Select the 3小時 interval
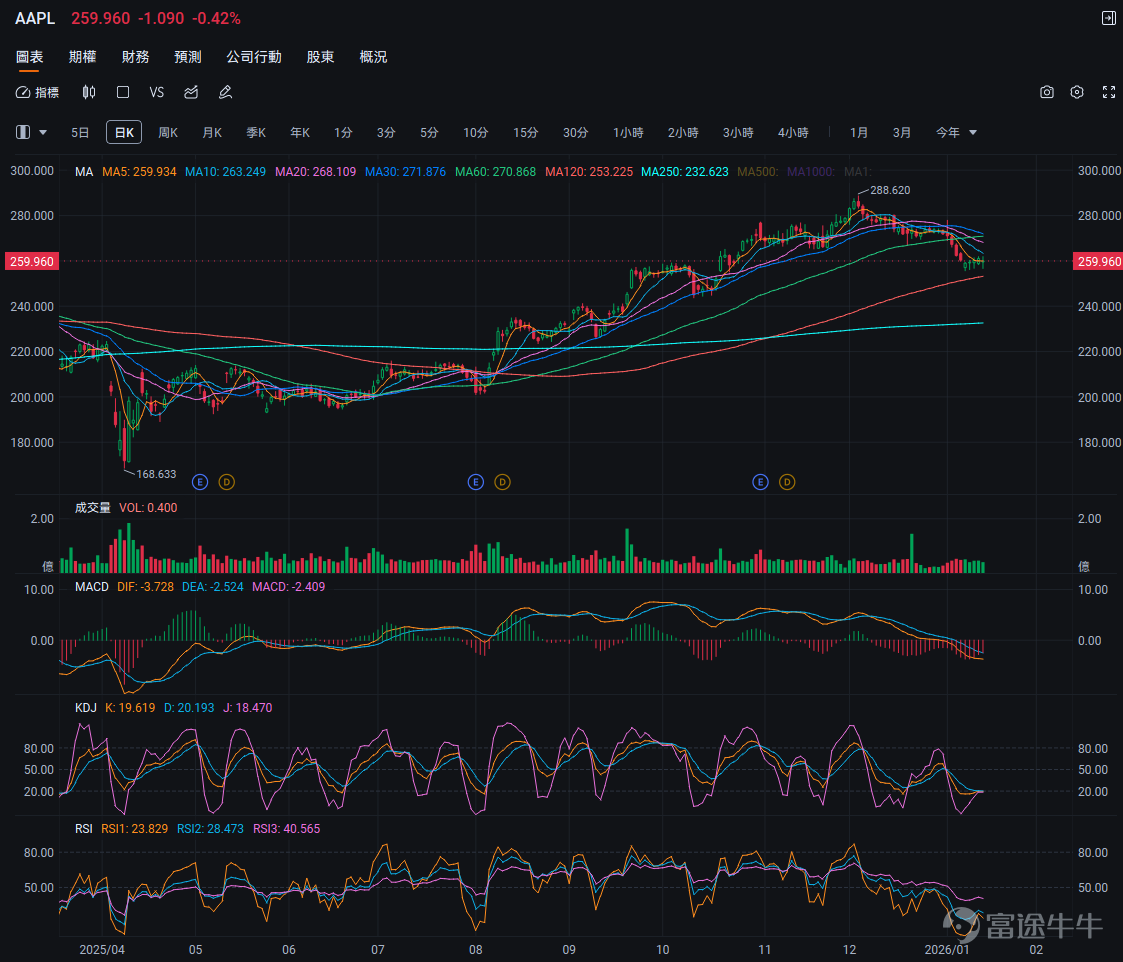This screenshot has height=962, width=1123. (x=738, y=133)
